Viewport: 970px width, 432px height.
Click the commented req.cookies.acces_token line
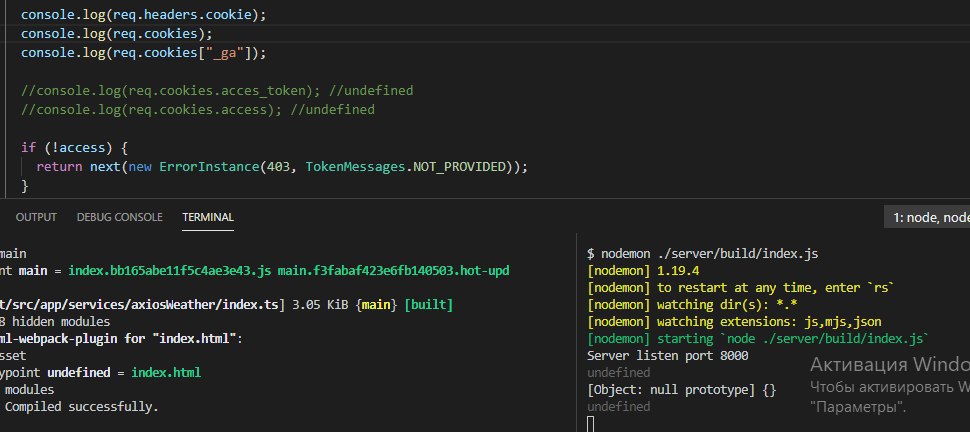[217, 90]
